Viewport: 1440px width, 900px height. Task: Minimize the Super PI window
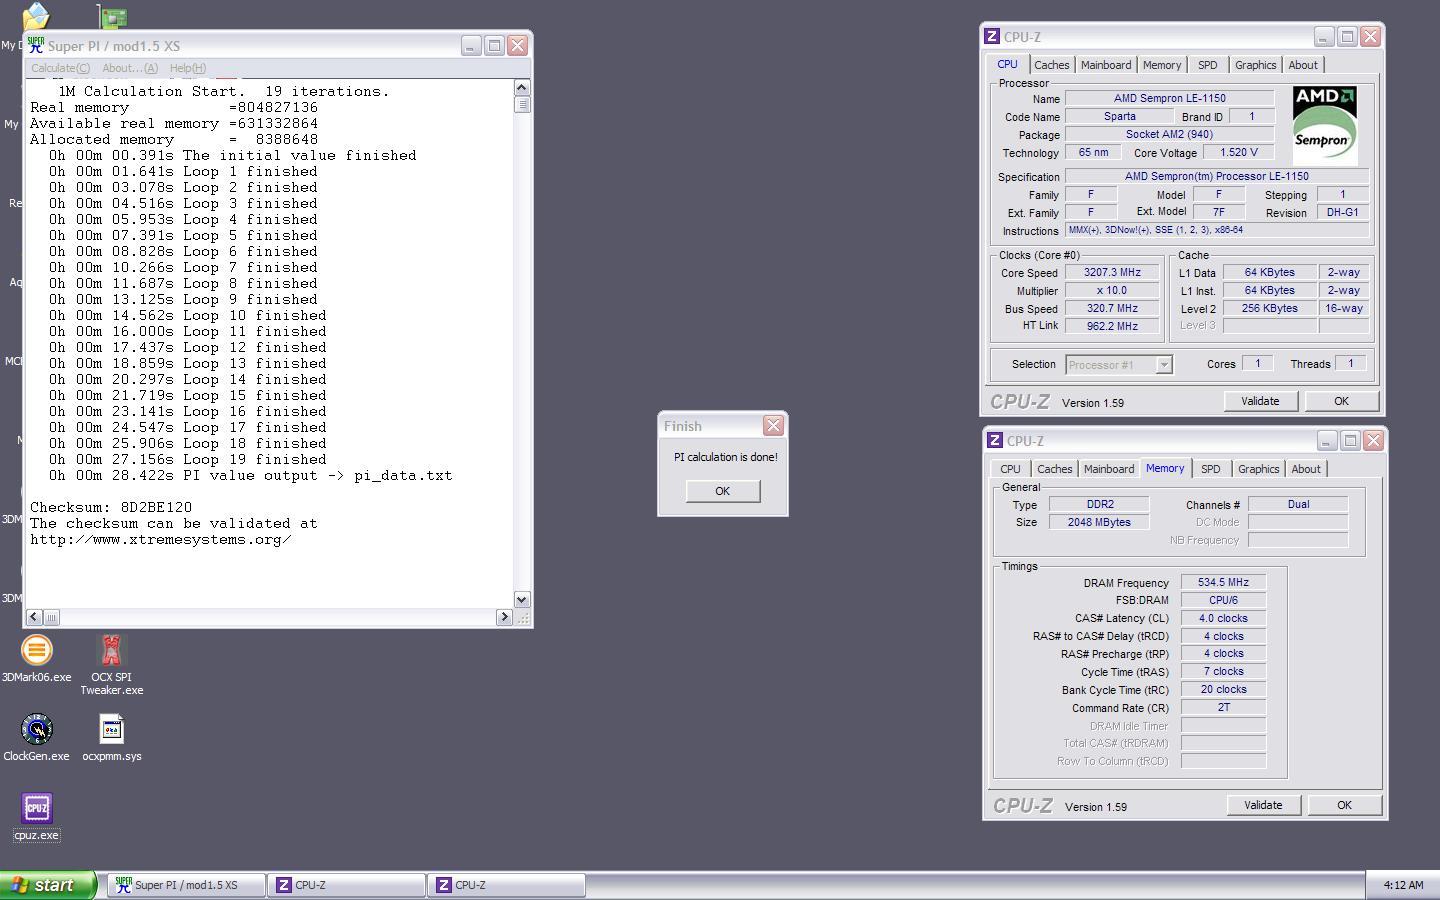tap(471, 46)
